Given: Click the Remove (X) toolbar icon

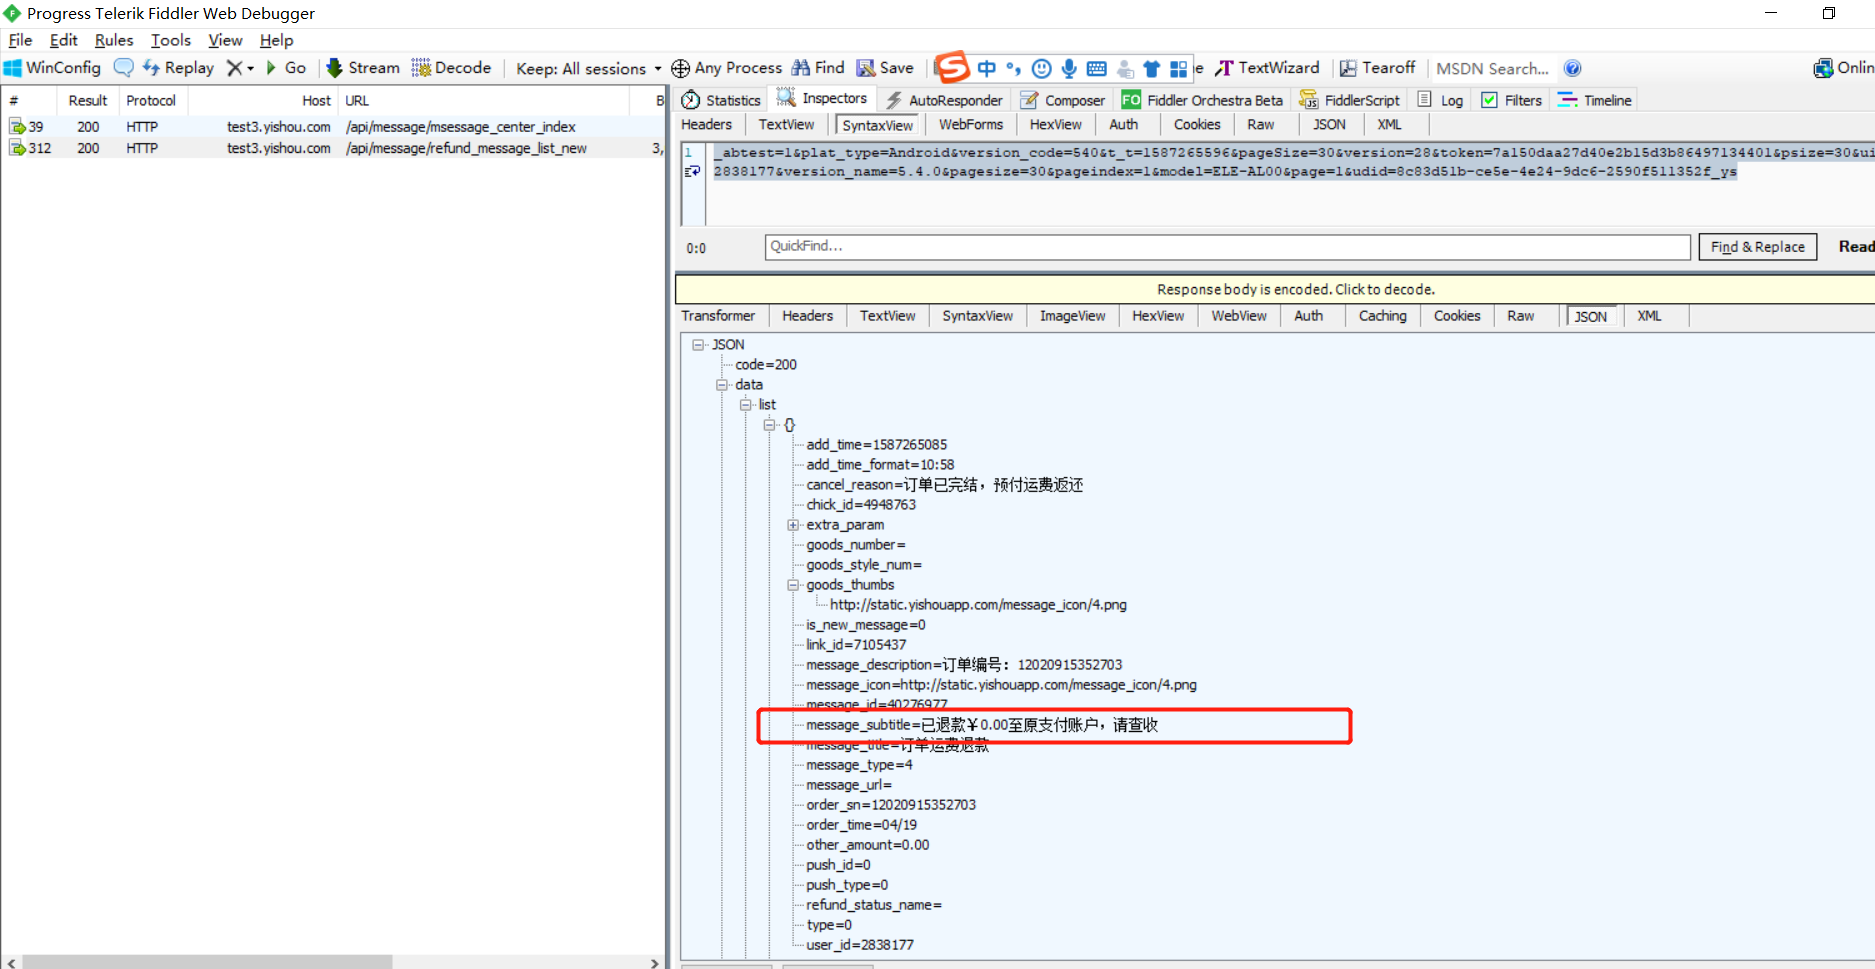Looking at the screenshot, I should [234, 68].
